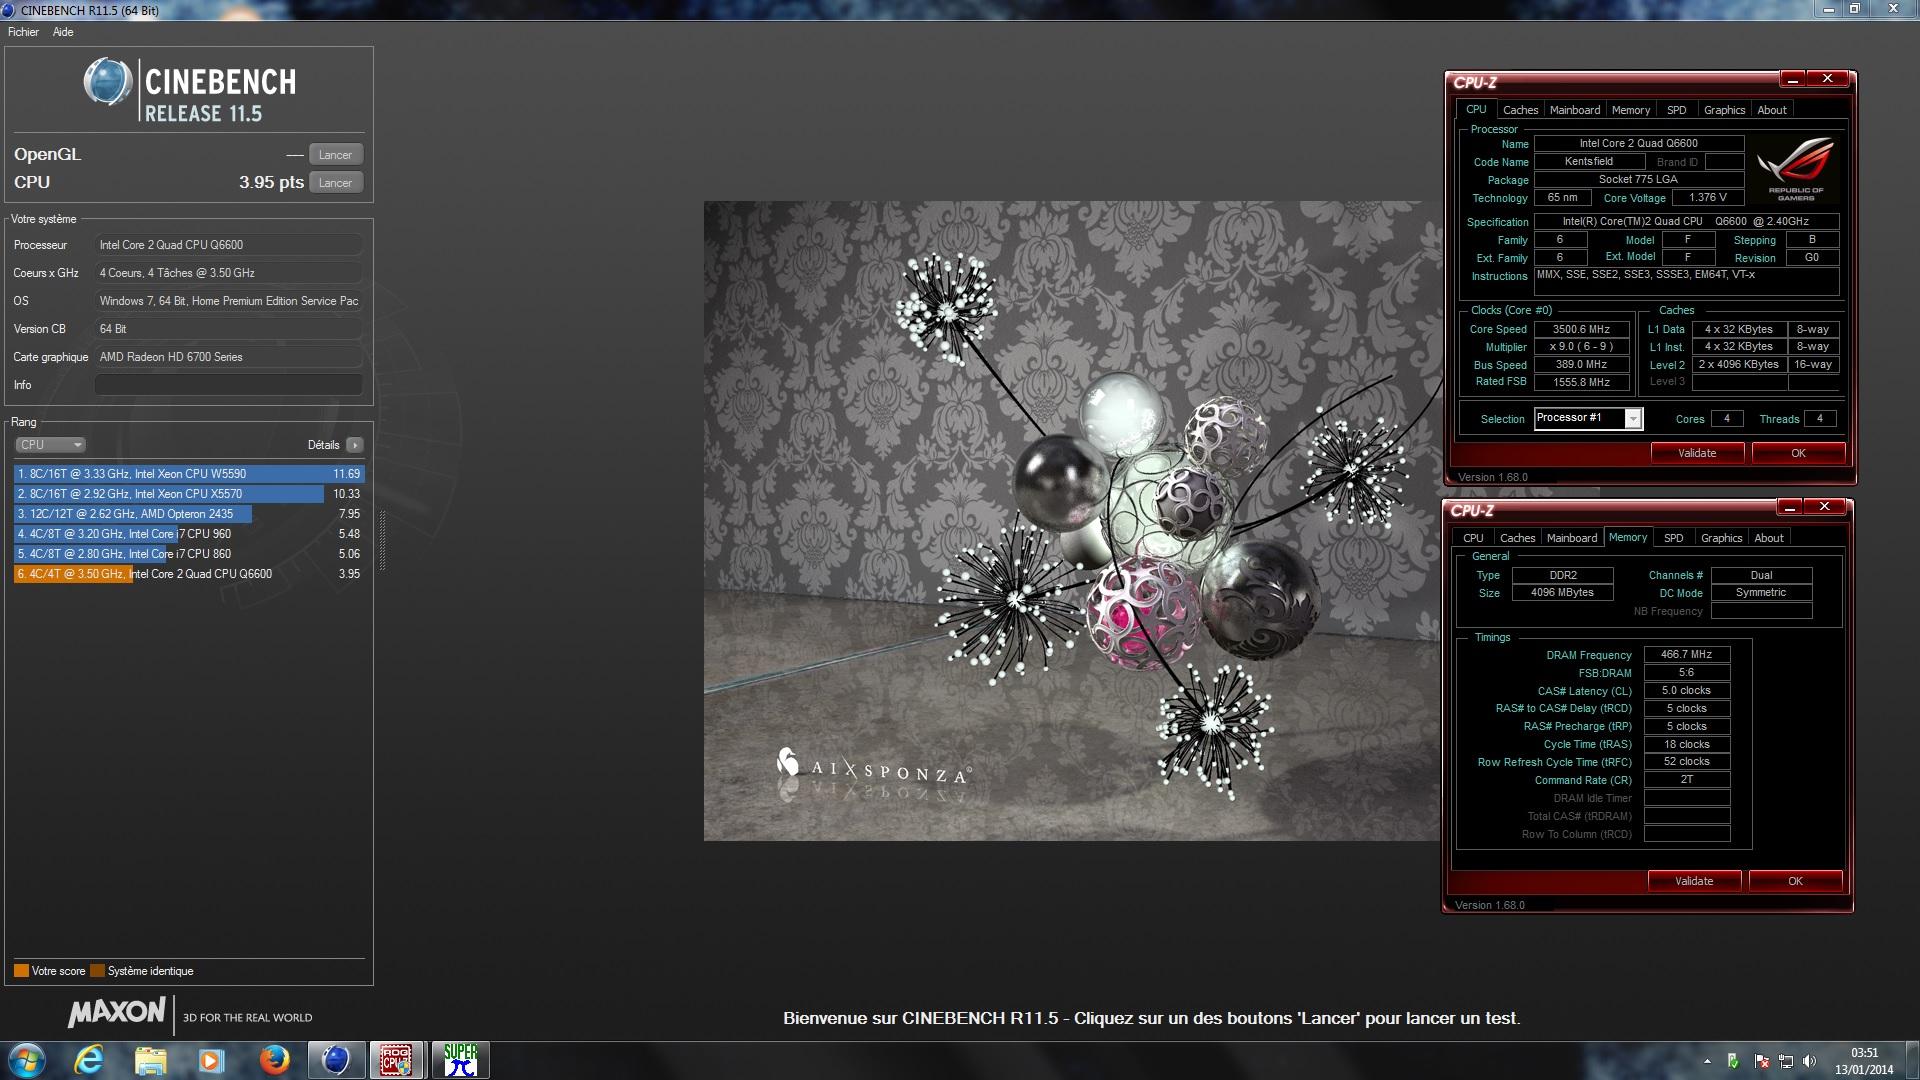Viewport: 1920px width, 1080px height.
Task: Switch to SPD tab in upper CPU-Z window
Action: coord(1677,110)
